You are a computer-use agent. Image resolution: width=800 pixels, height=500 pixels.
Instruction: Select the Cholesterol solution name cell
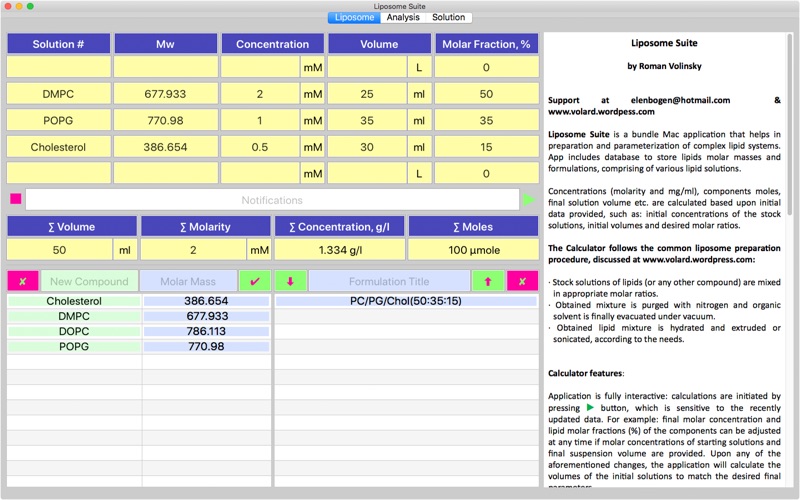(58, 147)
